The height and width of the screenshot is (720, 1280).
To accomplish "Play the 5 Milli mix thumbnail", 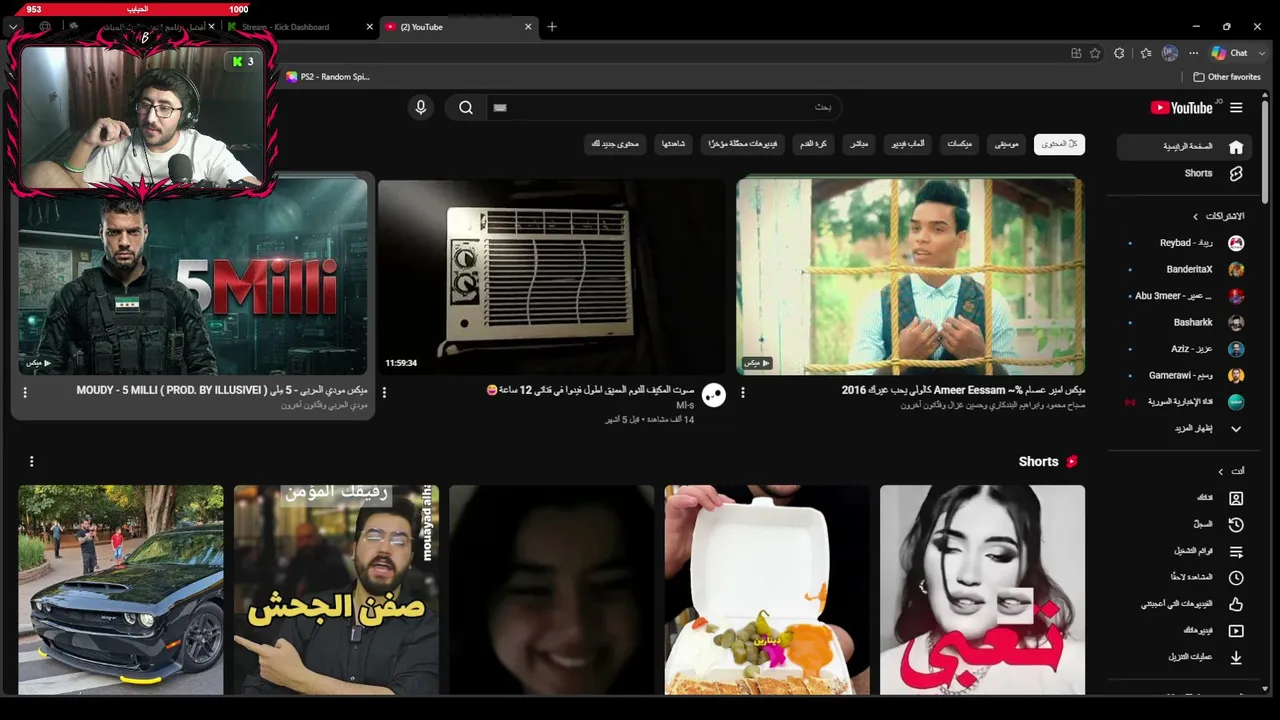I will [x=193, y=277].
